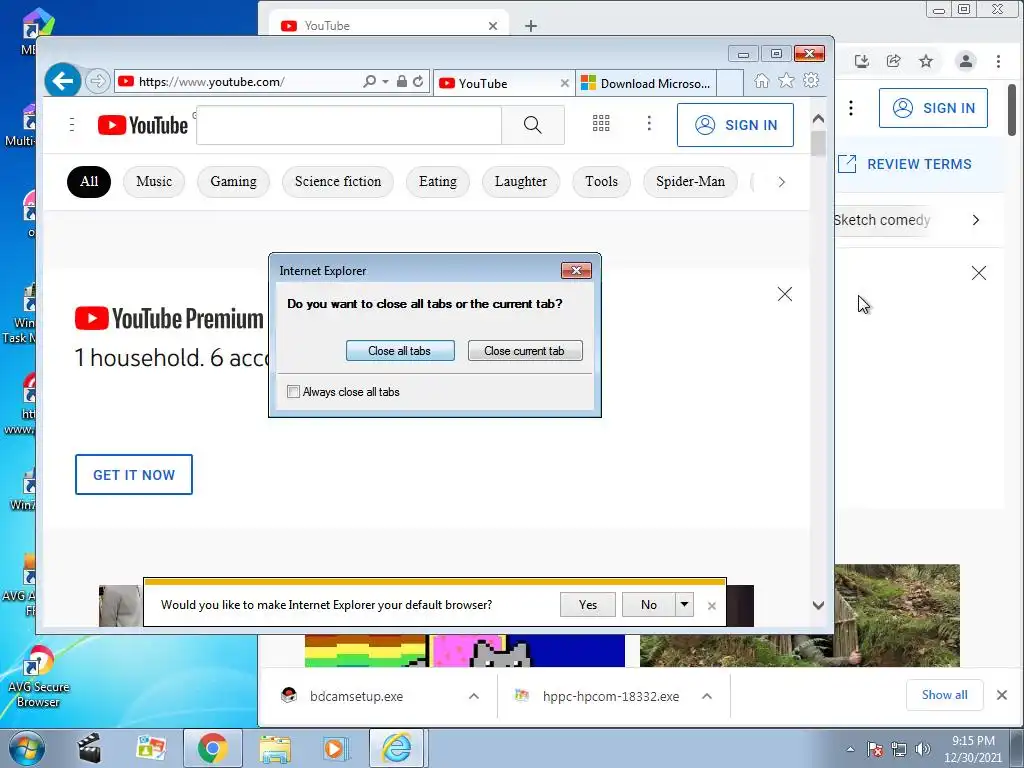The image size is (1024, 768).
Task: Open the YouTube guide menu icon in IE
Action: coord(72,124)
